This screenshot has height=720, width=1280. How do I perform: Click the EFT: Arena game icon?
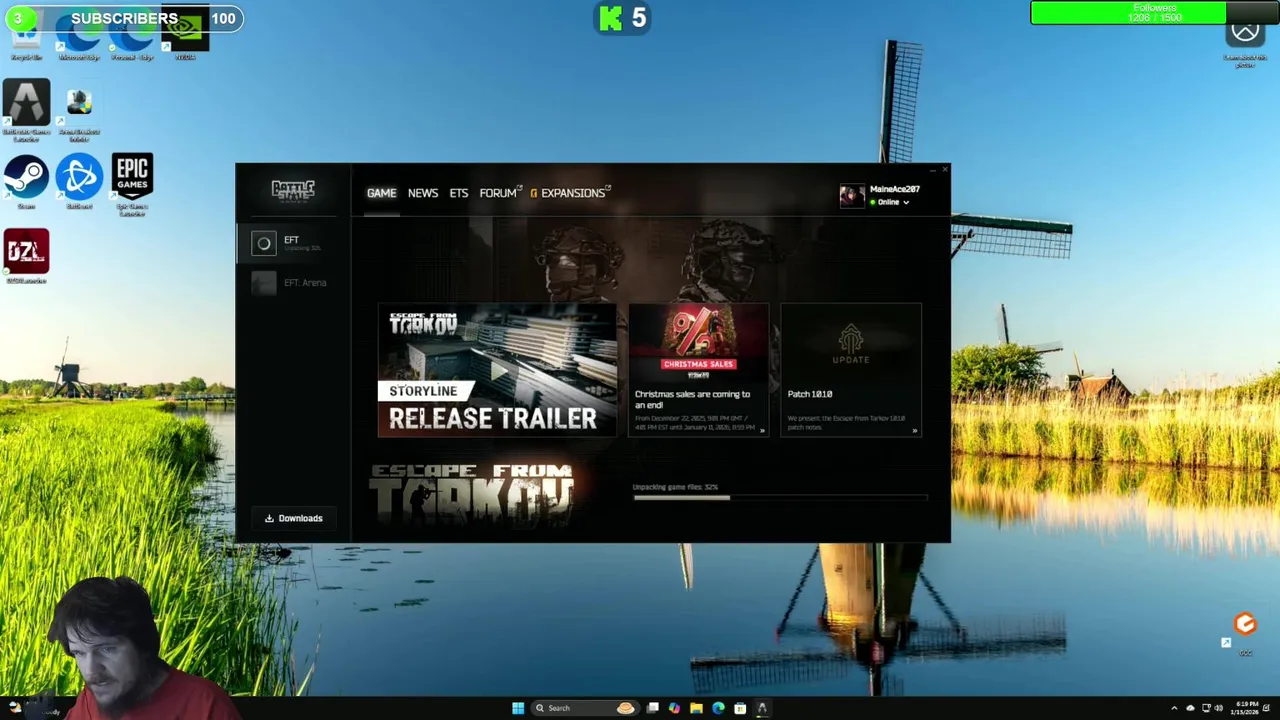tap(263, 283)
